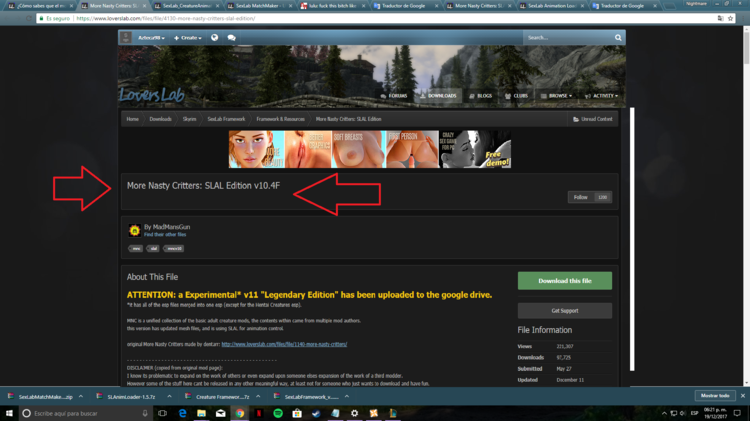
Task: Show hidden system tray icons
Action: point(664,413)
